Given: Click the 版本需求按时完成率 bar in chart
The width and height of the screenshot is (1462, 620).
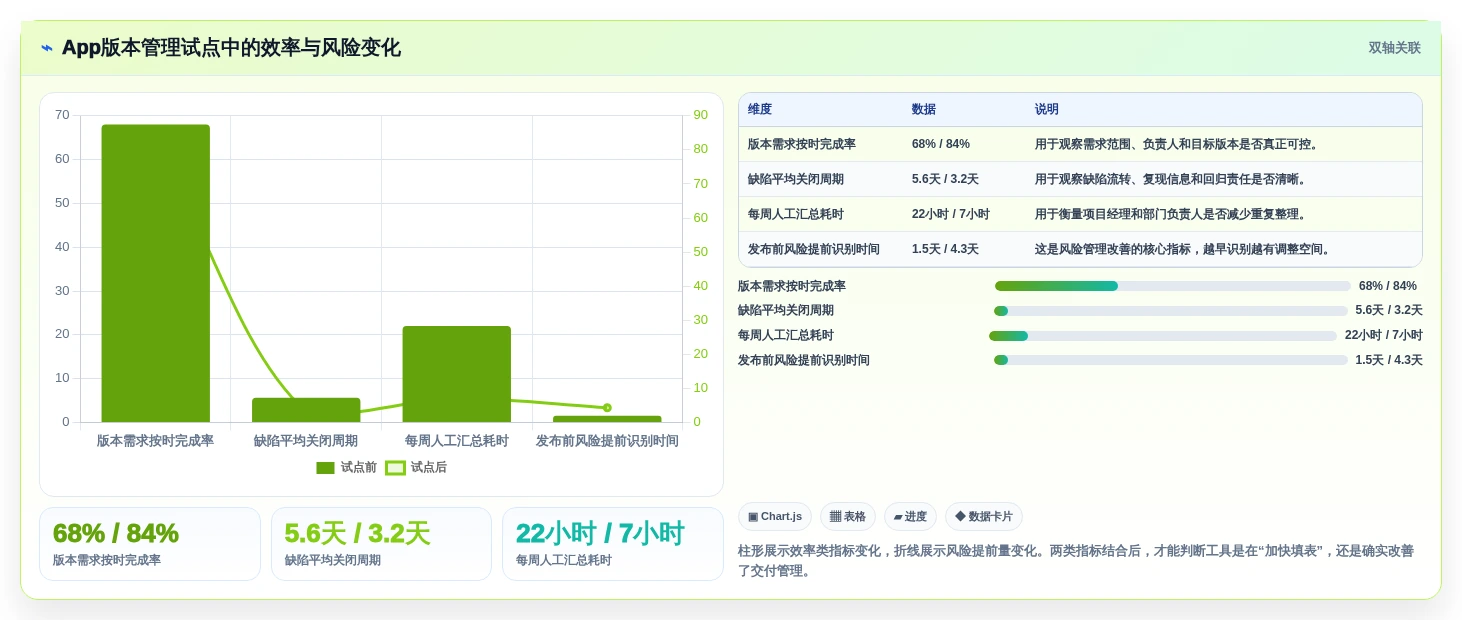Looking at the screenshot, I should [x=156, y=273].
